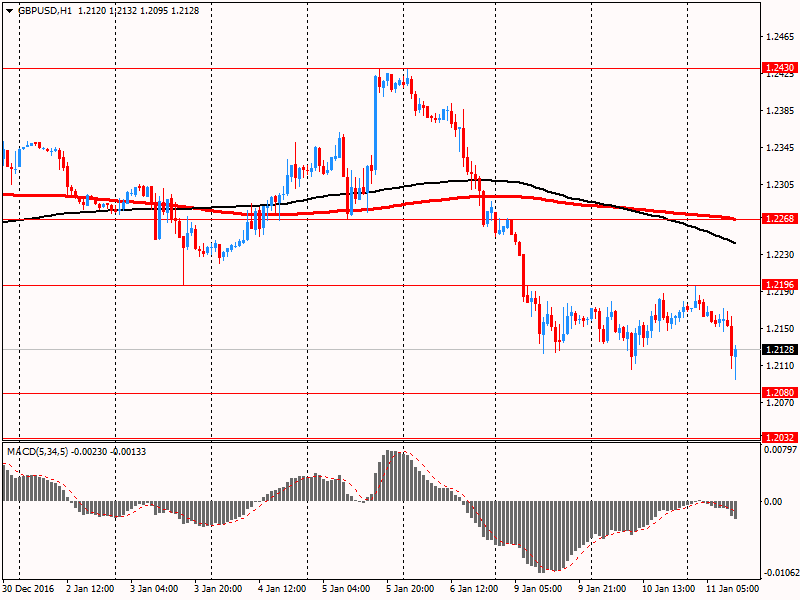Click the GBPUSD,H1 chart title text

point(44,10)
